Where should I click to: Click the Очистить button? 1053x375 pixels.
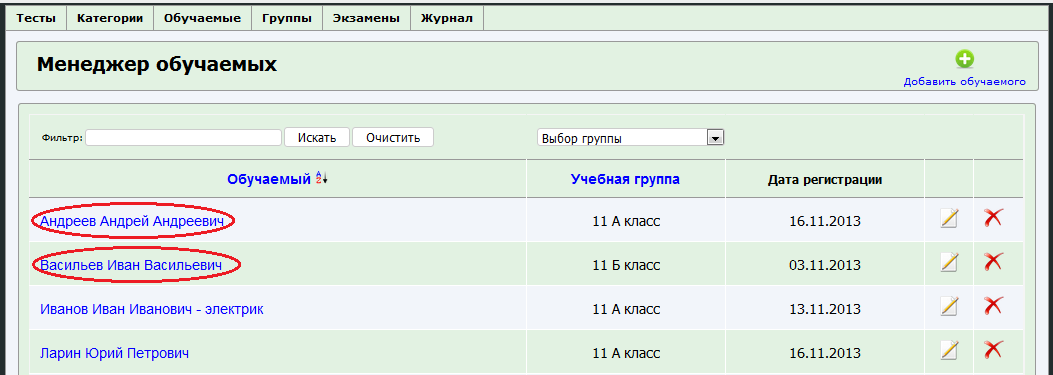pos(393,138)
